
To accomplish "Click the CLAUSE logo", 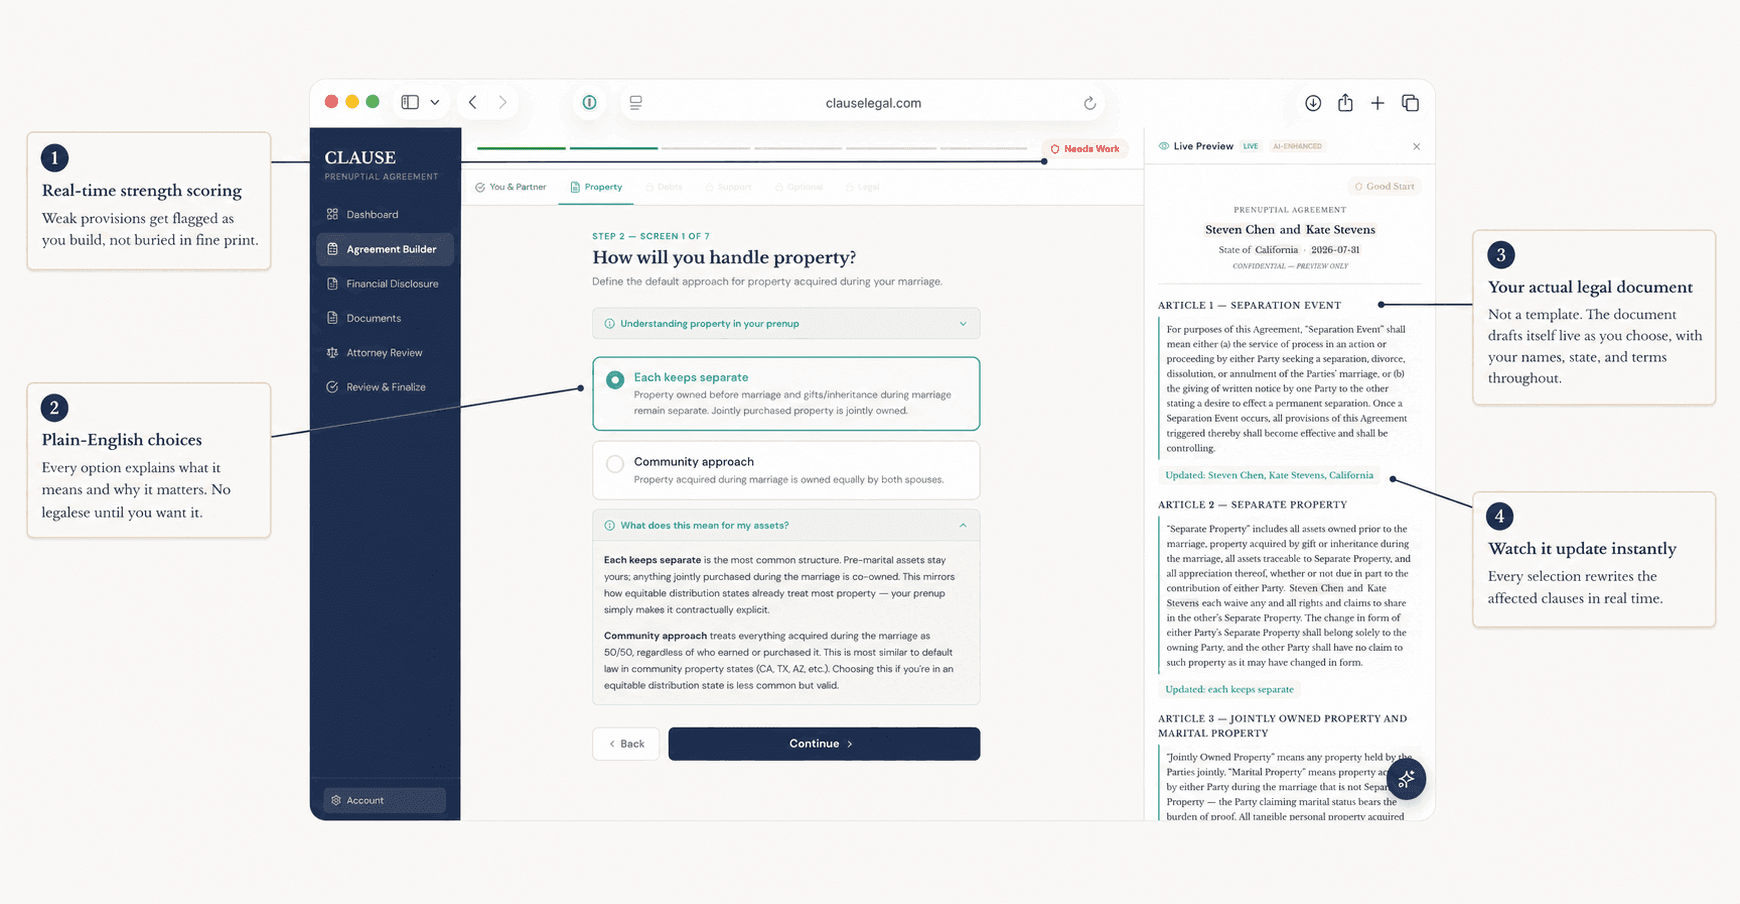I will [360, 158].
